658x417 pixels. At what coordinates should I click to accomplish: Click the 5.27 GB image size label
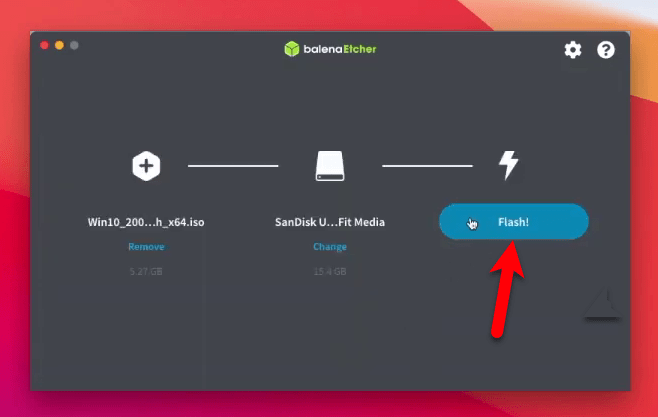pos(146,271)
